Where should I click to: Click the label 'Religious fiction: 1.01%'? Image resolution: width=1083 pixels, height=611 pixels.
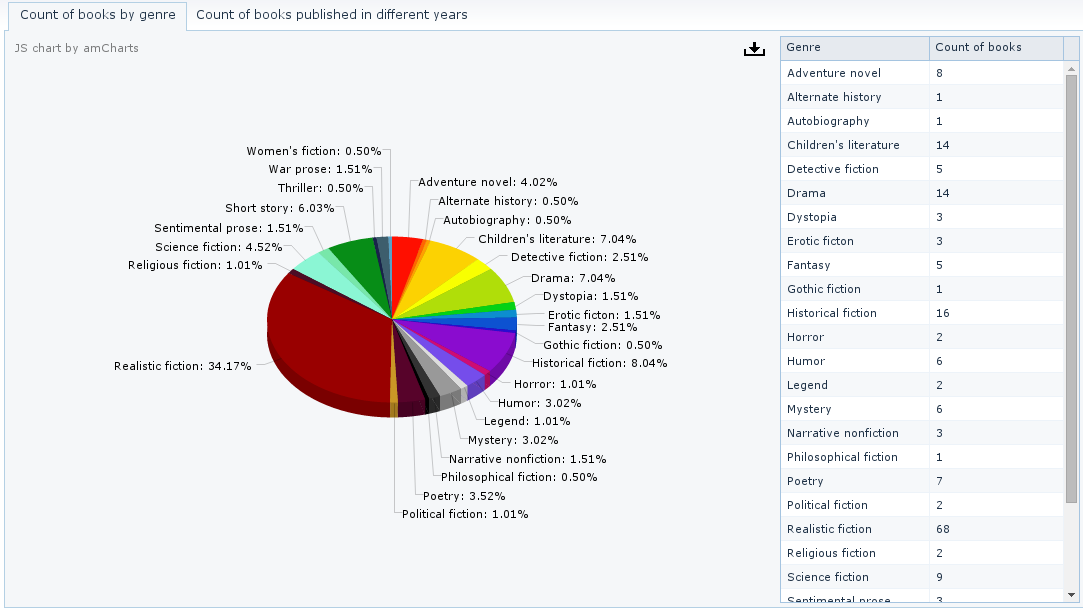tap(195, 265)
